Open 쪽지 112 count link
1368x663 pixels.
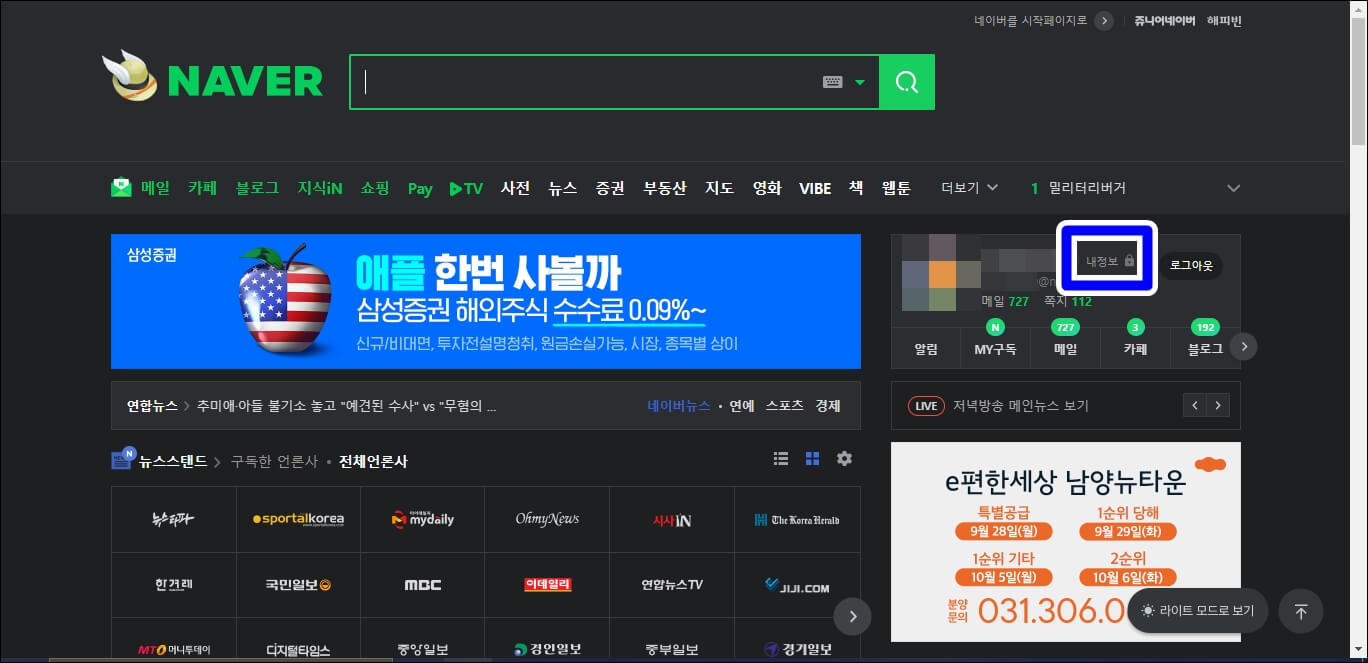(x=1067, y=301)
